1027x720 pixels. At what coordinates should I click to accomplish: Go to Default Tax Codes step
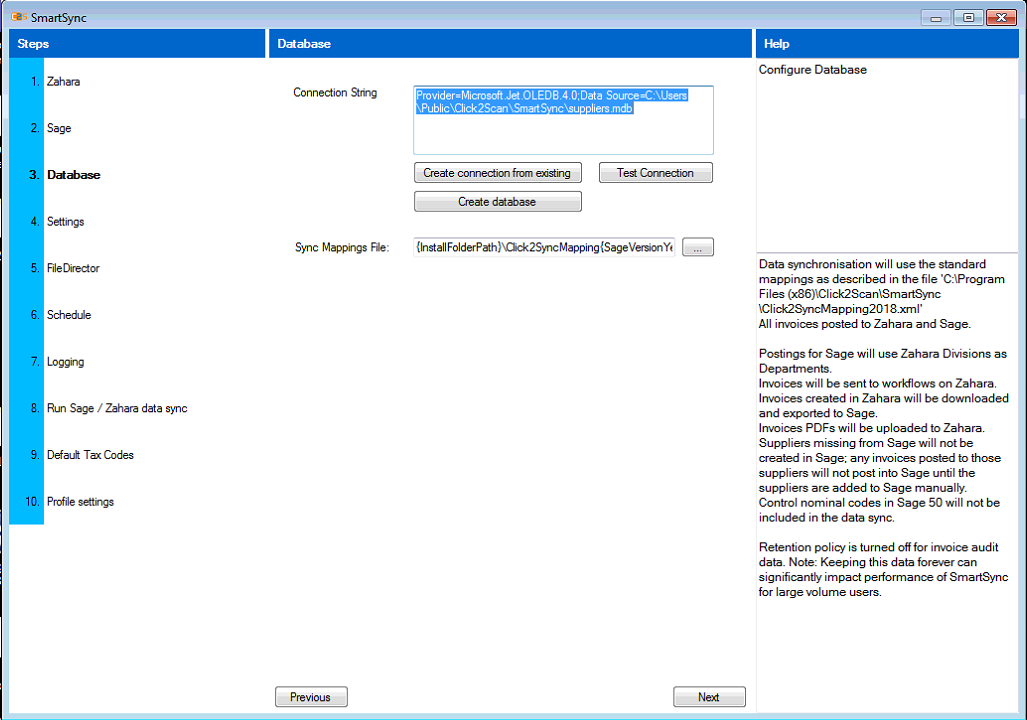[x=90, y=455]
